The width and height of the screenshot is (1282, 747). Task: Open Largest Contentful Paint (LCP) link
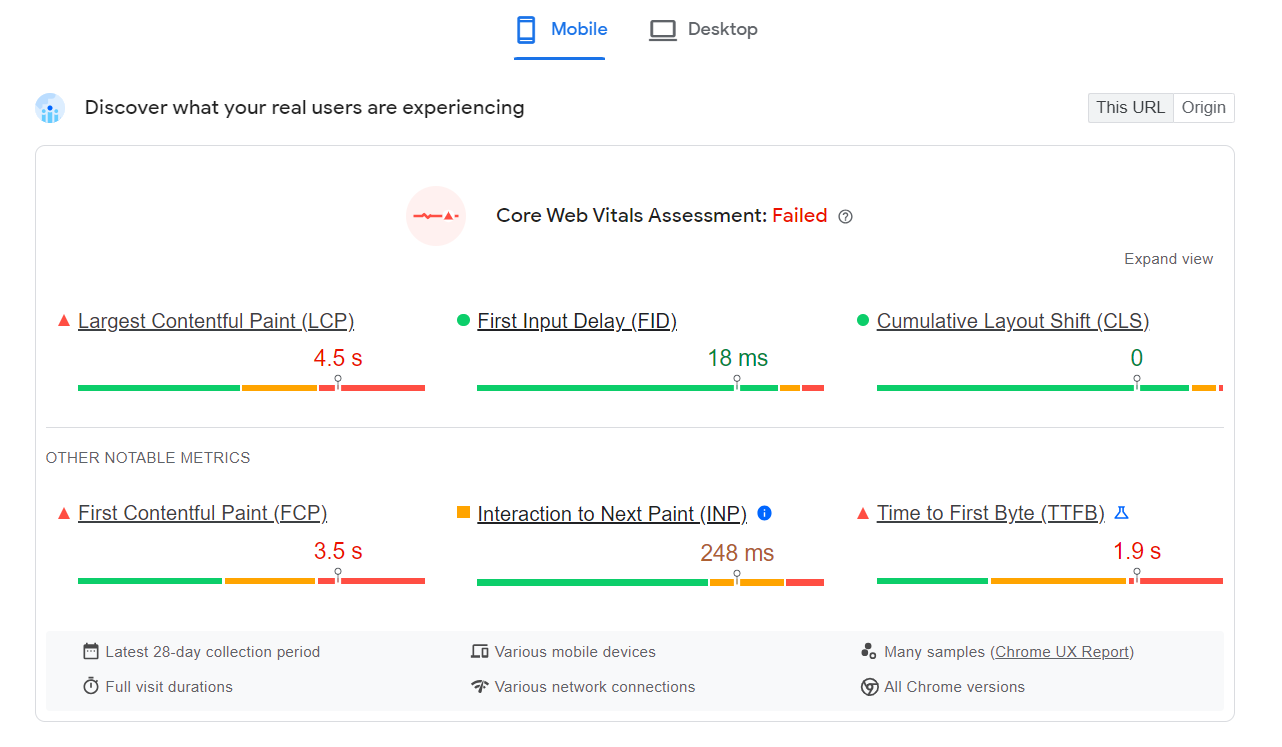tap(216, 321)
